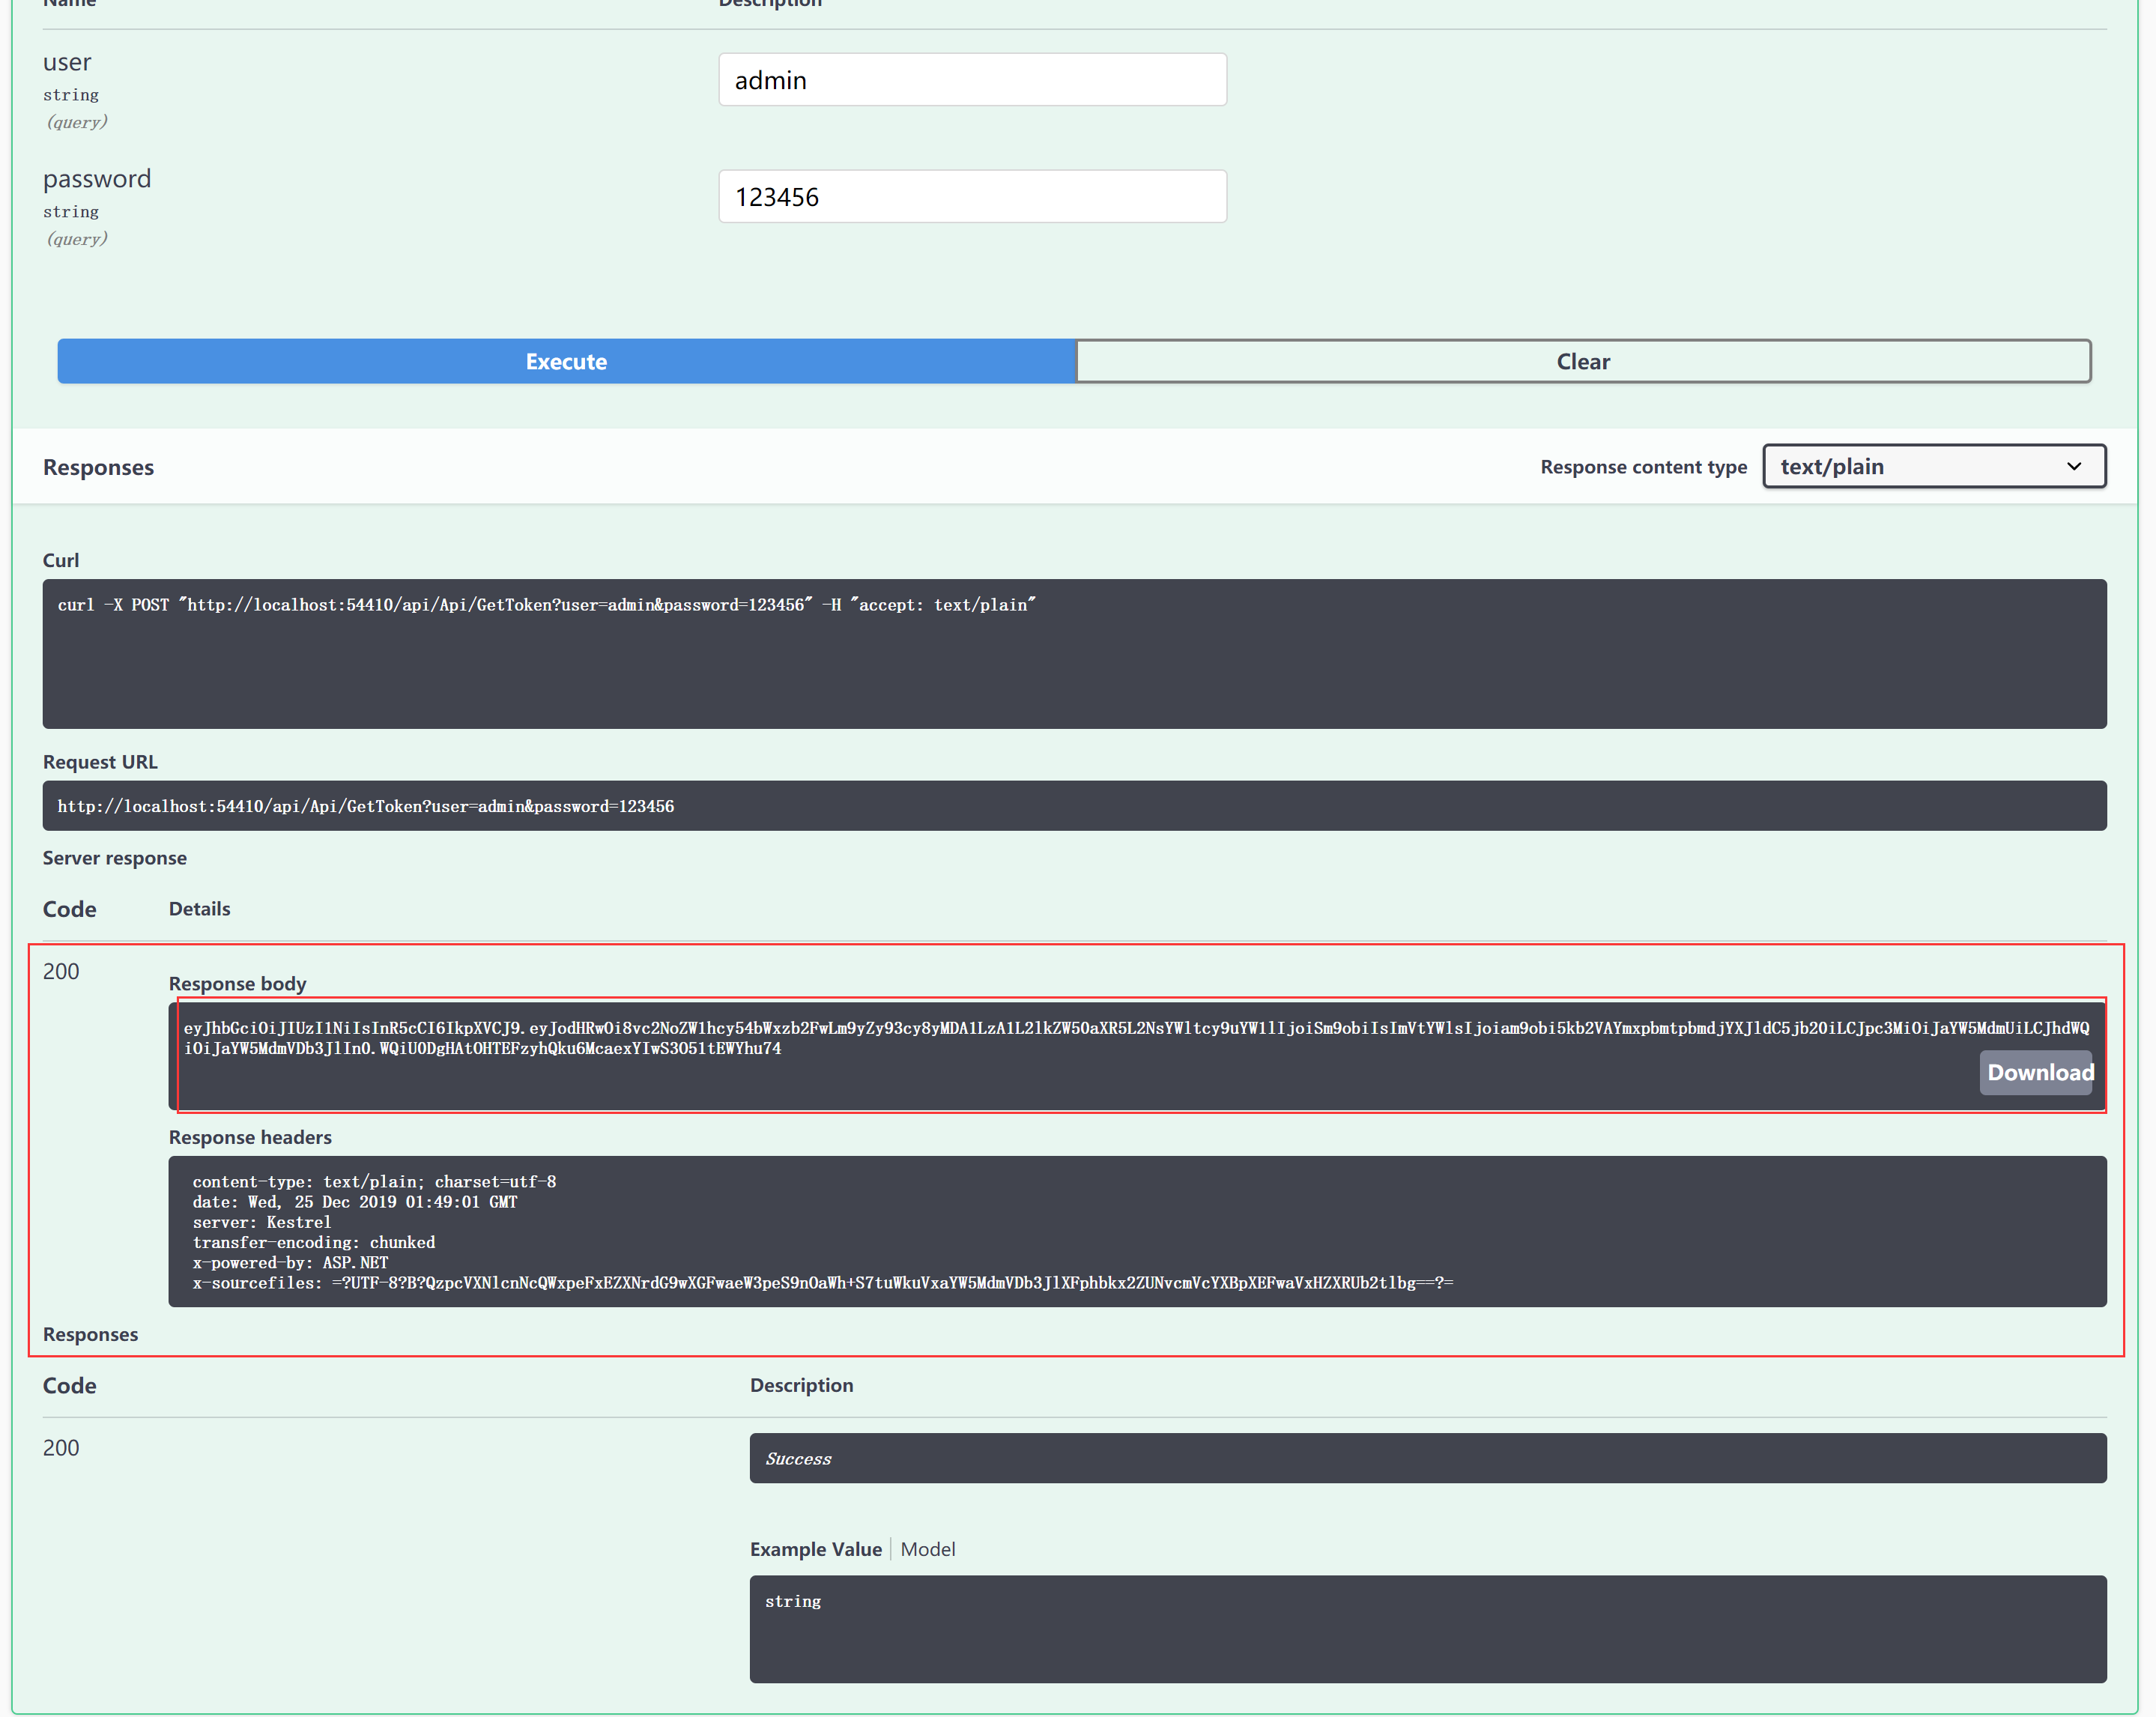Click the x-powered-by: ASP.NET header line
Image resolution: width=2156 pixels, height=1717 pixels.
tap(290, 1263)
